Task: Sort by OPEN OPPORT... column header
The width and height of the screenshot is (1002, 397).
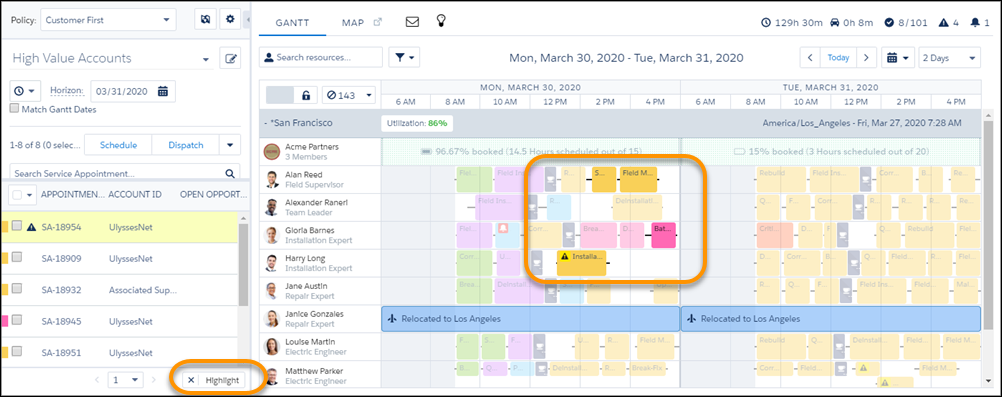Action: click(213, 194)
